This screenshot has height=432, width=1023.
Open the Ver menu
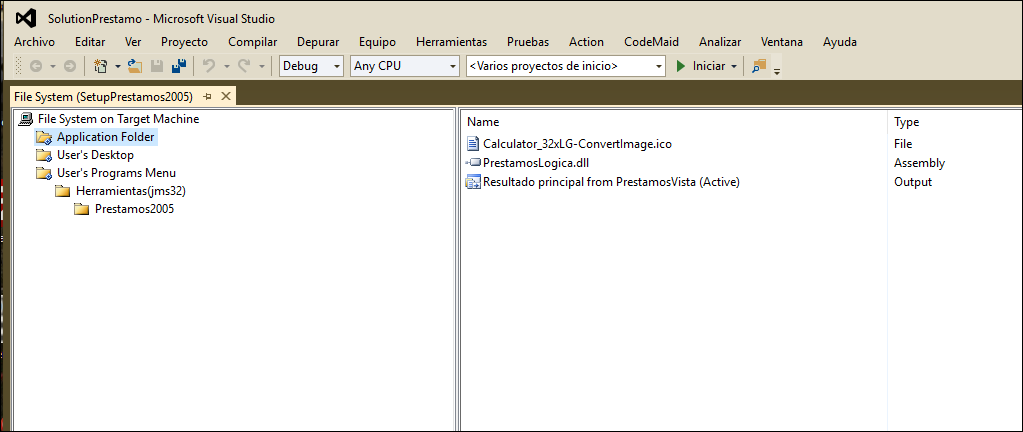tap(133, 42)
